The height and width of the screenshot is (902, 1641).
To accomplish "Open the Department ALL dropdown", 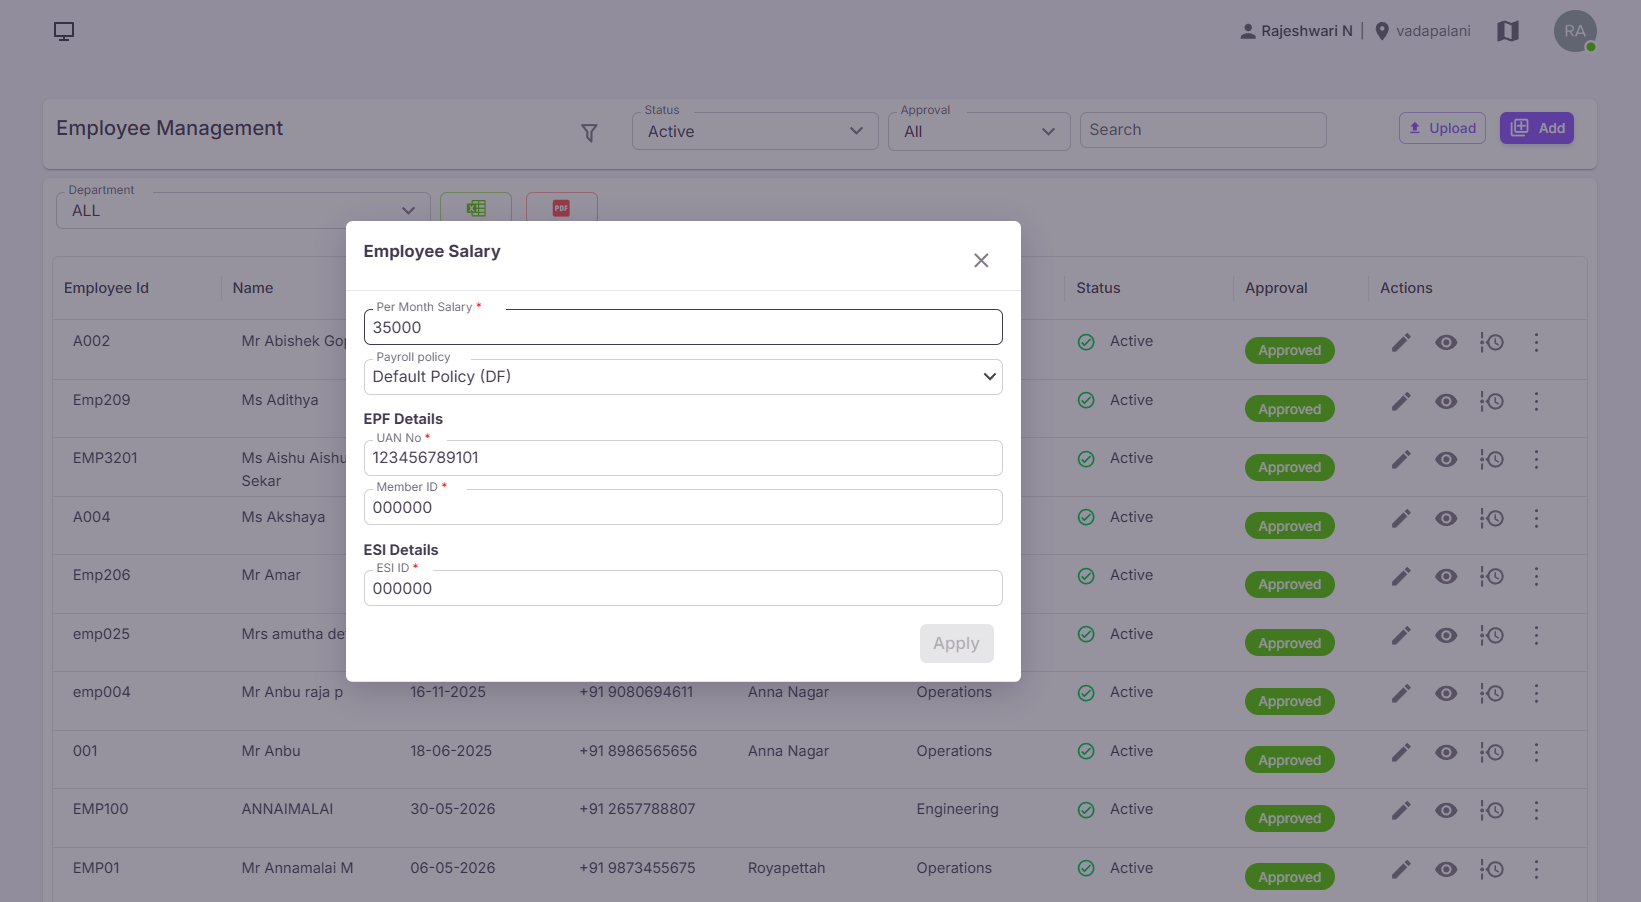I will (x=243, y=211).
